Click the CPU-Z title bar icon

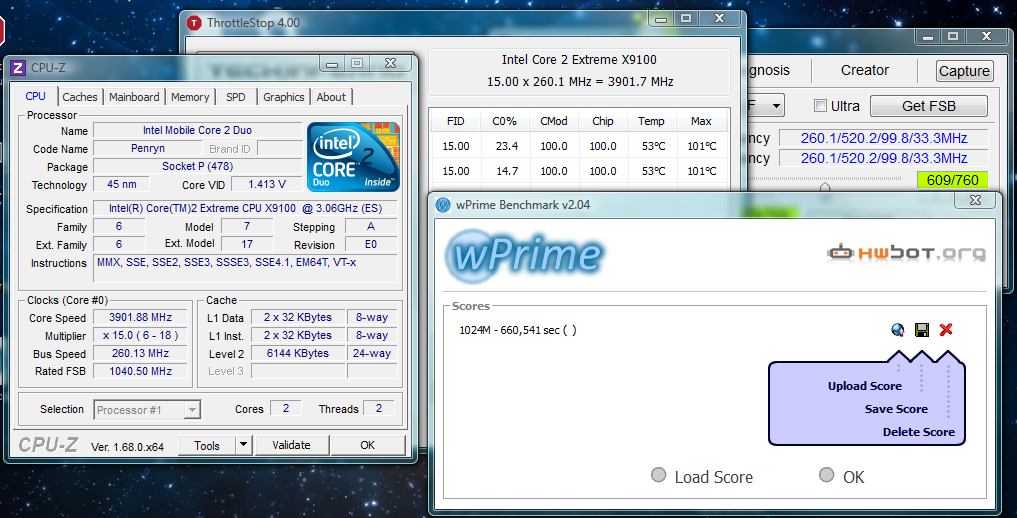pyautogui.click(x=18, y=67)
